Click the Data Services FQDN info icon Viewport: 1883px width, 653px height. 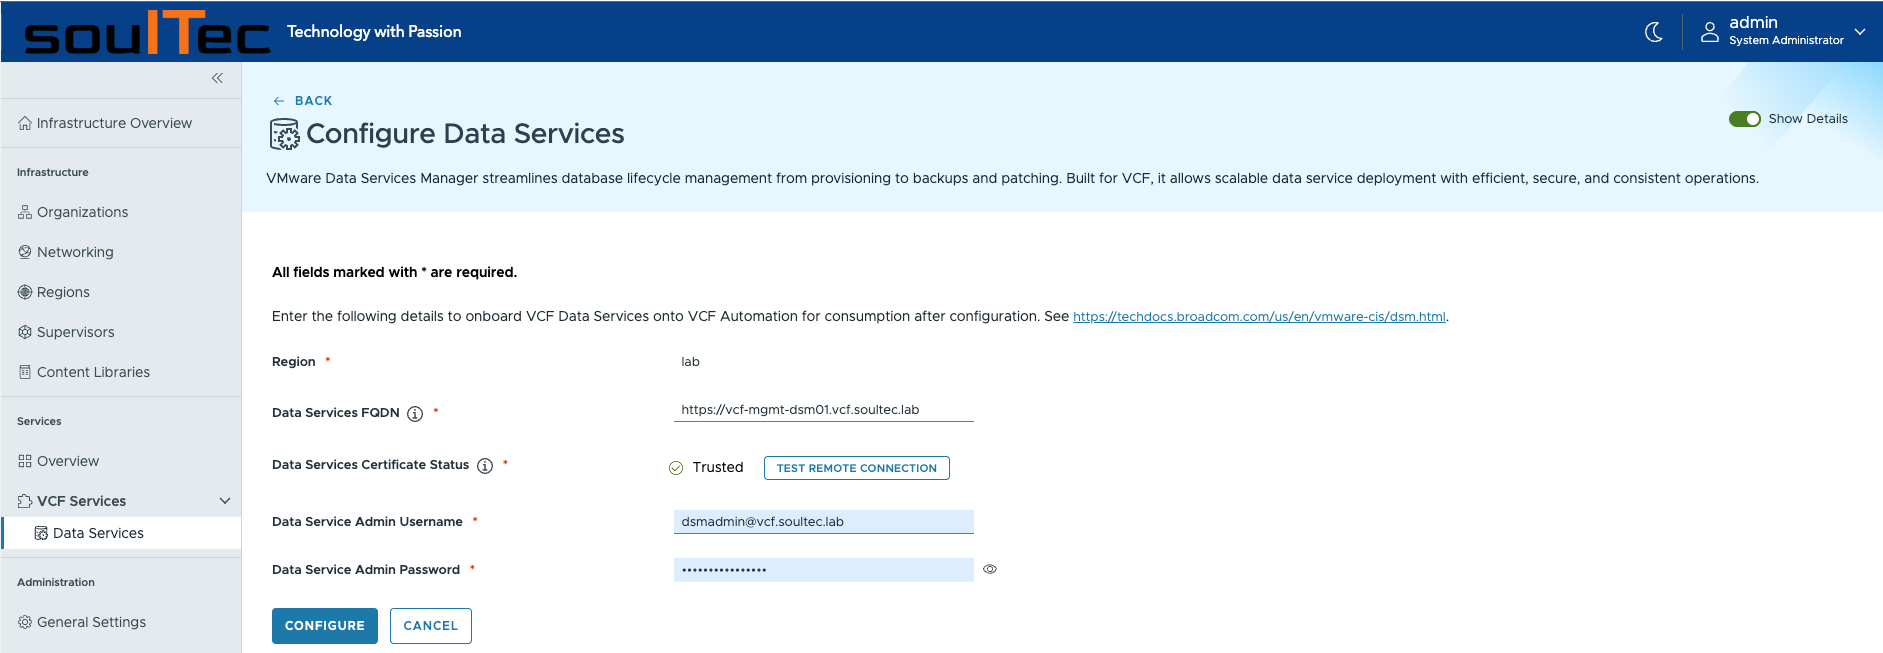[x=415, y=414]
